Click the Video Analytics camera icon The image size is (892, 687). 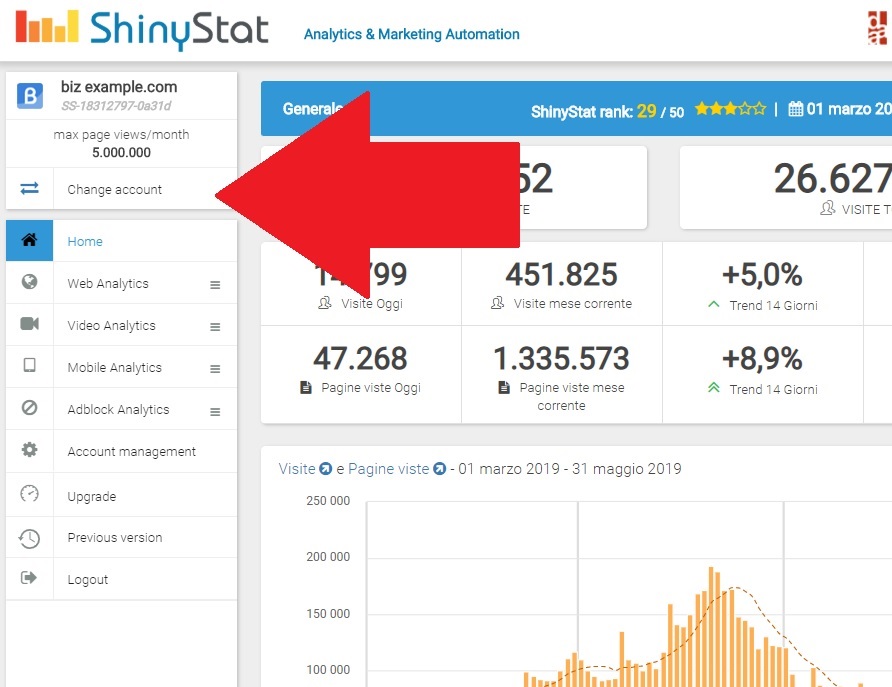pos(30,324)
